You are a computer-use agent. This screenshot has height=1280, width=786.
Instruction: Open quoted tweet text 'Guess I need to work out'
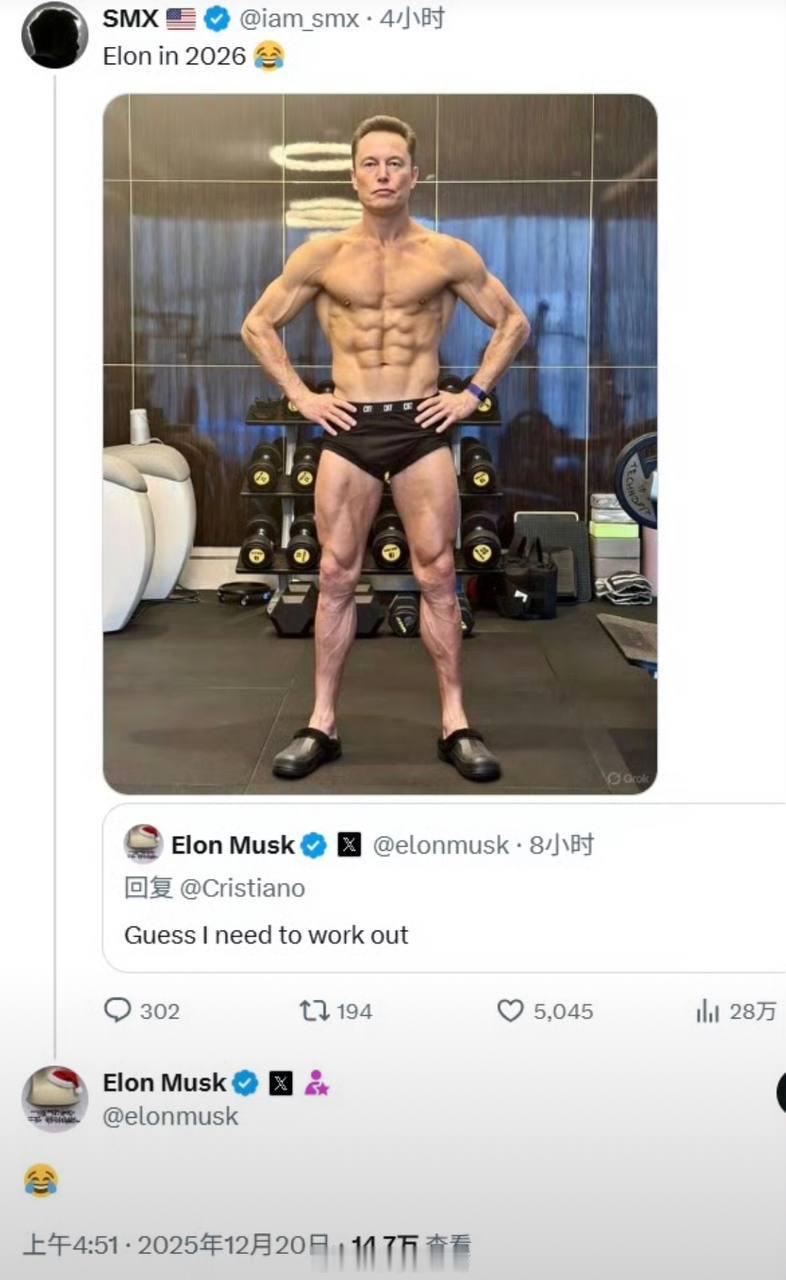[266, 935]
